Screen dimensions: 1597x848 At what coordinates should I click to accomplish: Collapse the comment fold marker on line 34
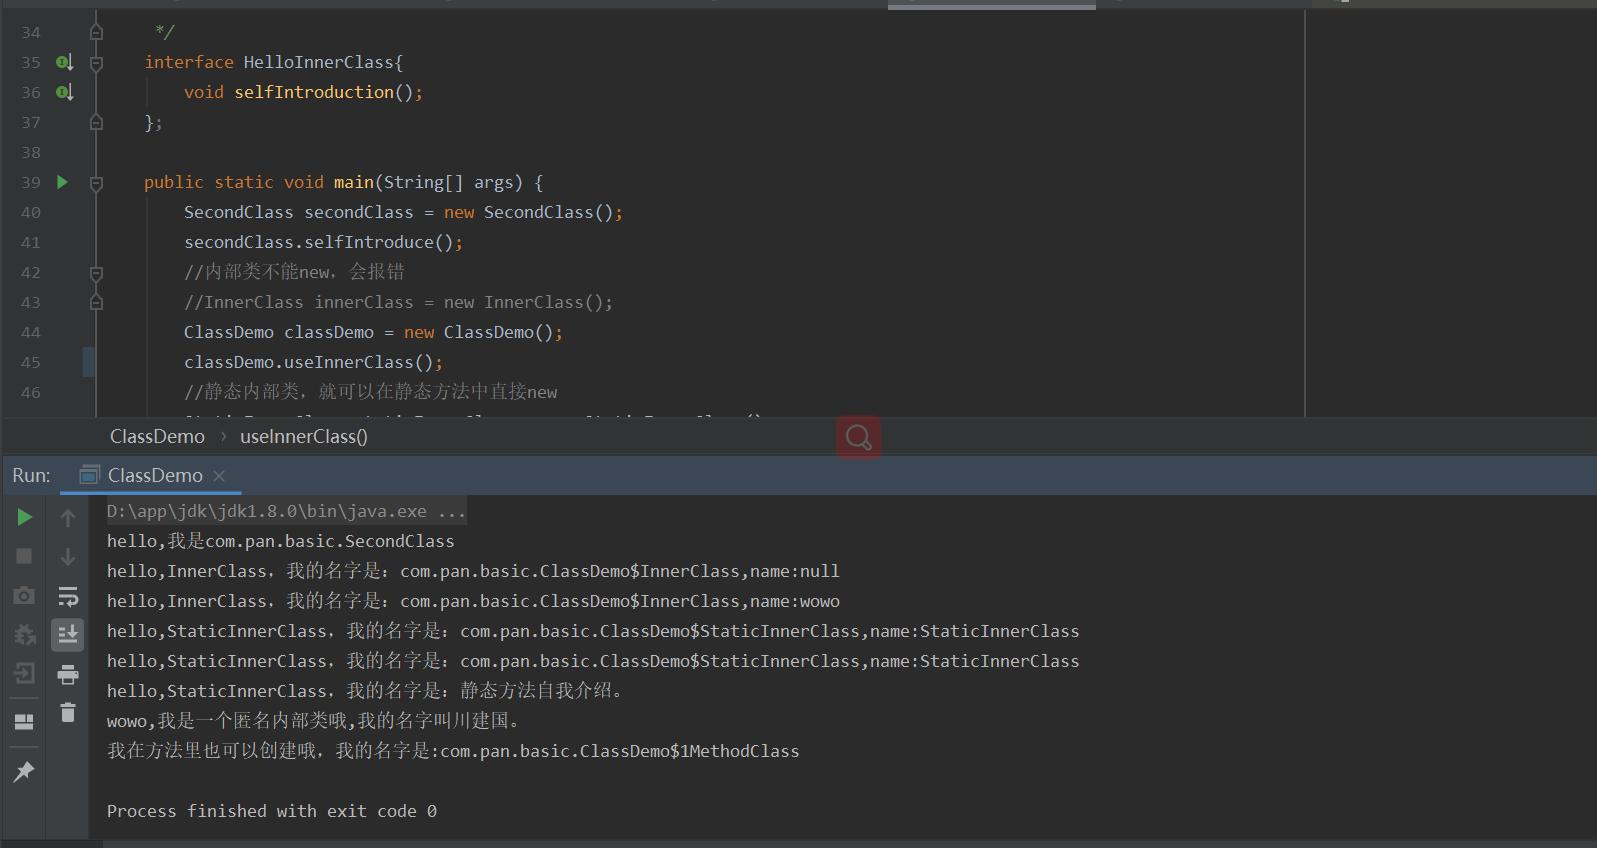coord(96,32)
